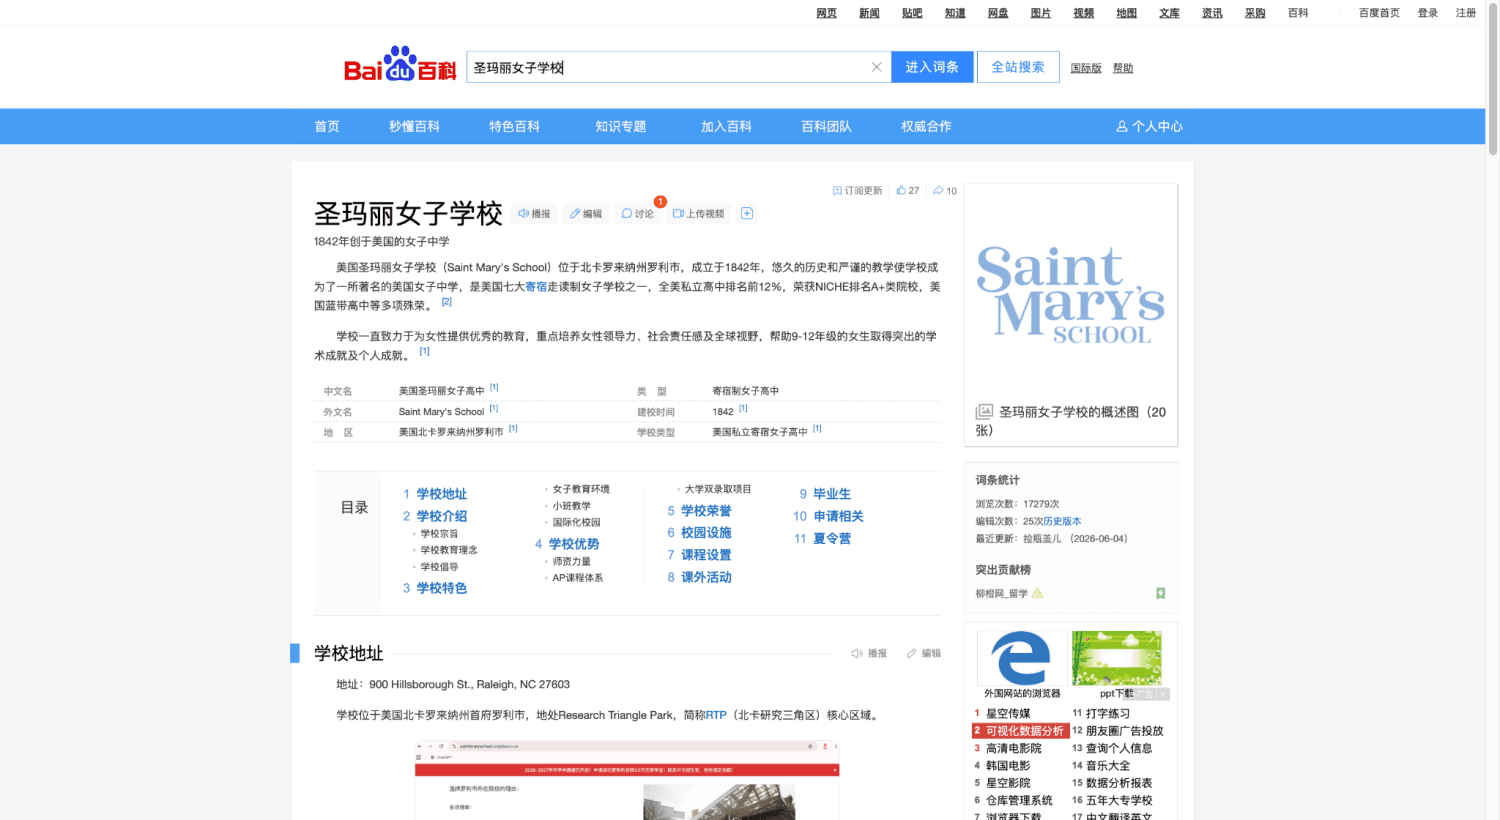Select 图片 in the top Baidu menu
The image size is (1500, 820).
point(1041,13)
